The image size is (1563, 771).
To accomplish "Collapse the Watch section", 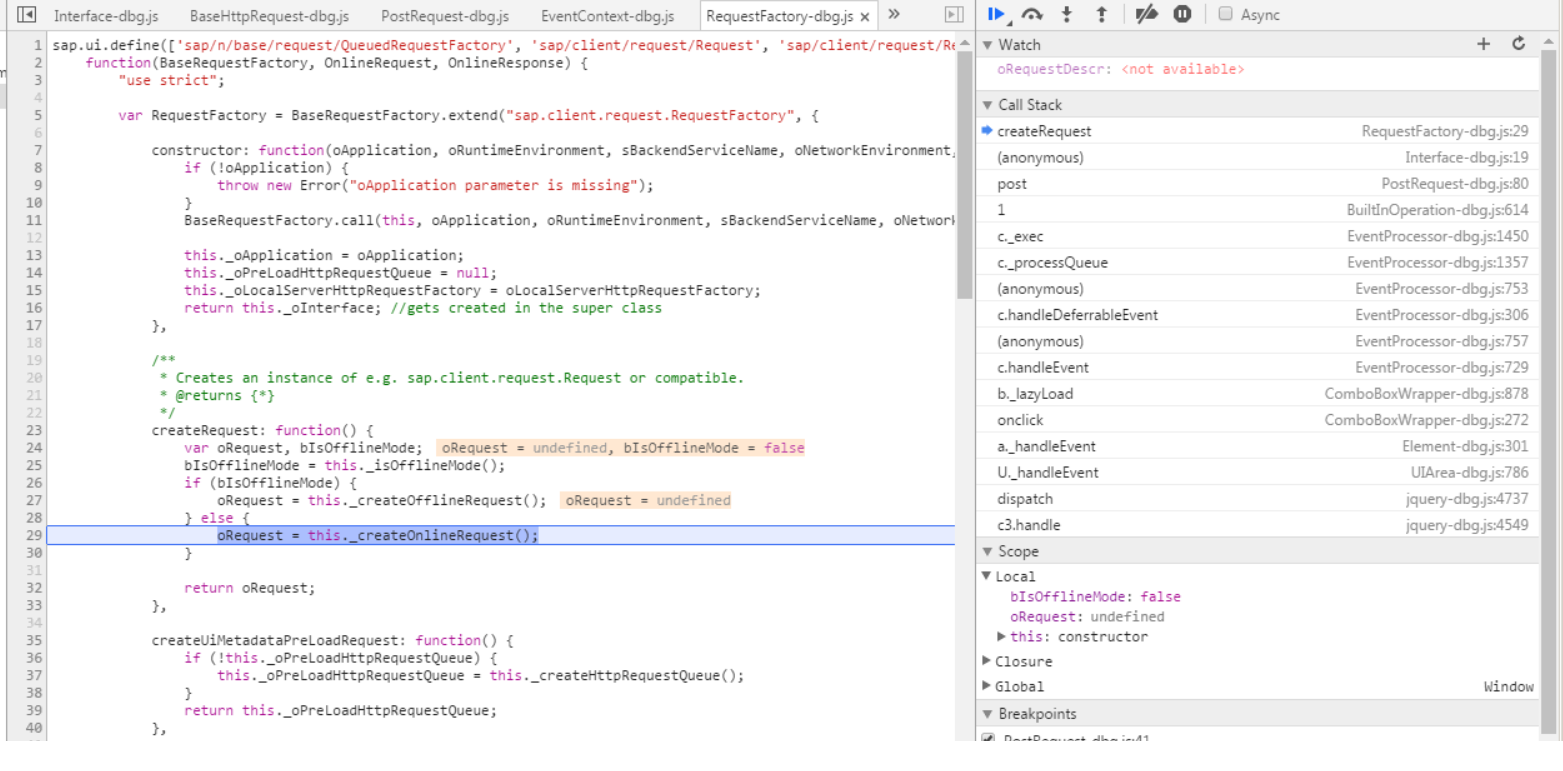I will coord(988,45).
